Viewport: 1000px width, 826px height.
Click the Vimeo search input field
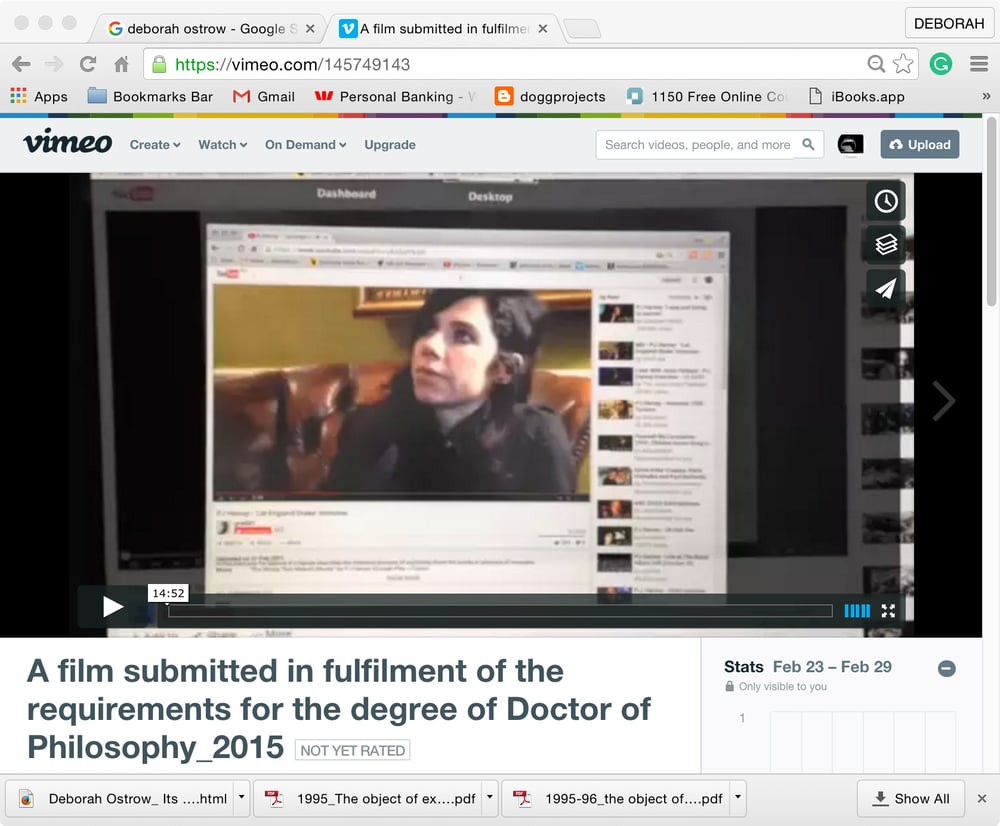pyautogui.click(x=698, y=144)
